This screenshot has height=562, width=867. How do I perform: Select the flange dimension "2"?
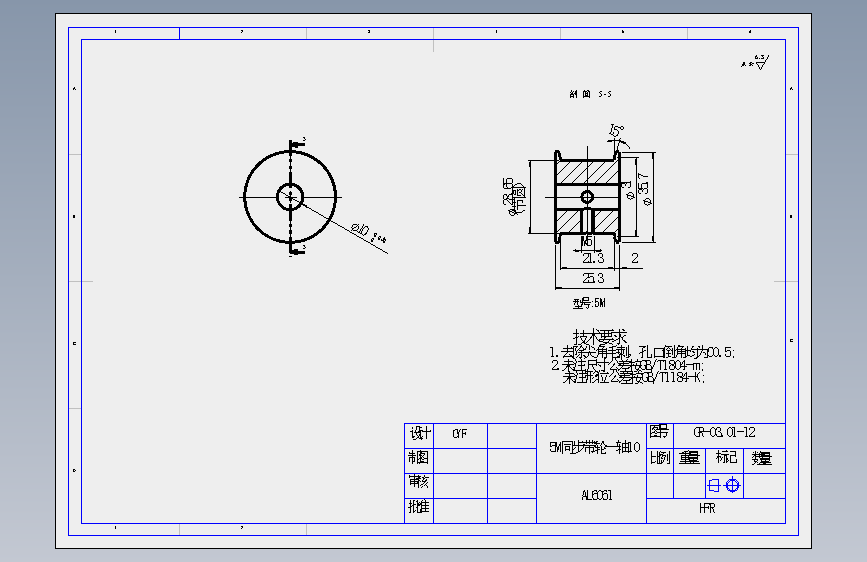635,258
